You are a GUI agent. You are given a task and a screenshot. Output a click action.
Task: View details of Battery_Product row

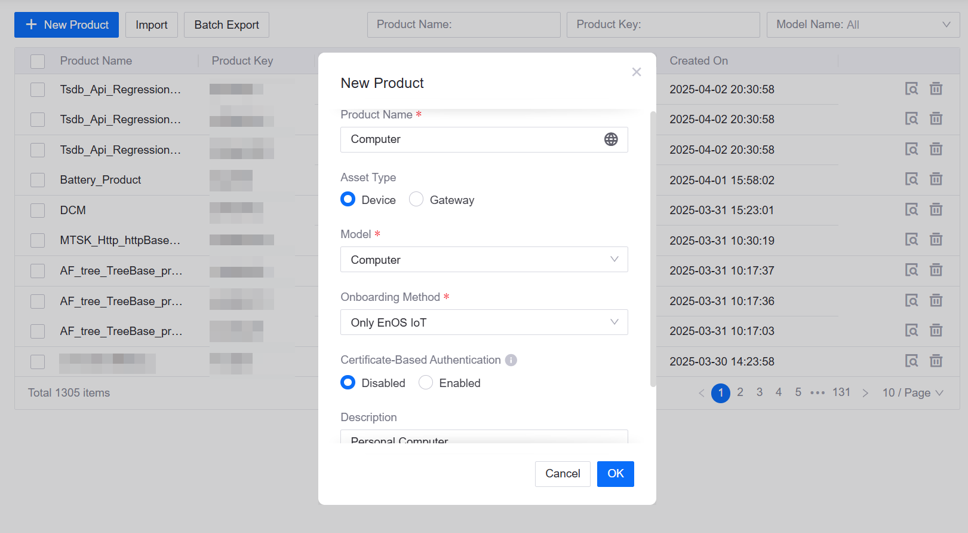pos(911,180)
